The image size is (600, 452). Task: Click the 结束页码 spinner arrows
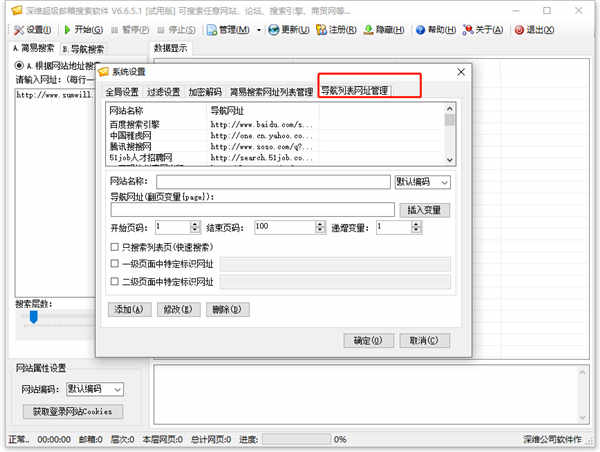(320, 227)
